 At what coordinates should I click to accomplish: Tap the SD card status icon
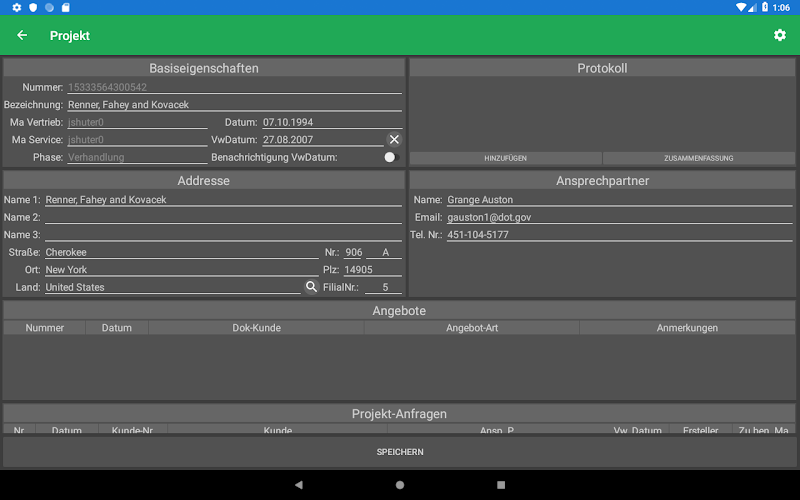coord(65,7)
